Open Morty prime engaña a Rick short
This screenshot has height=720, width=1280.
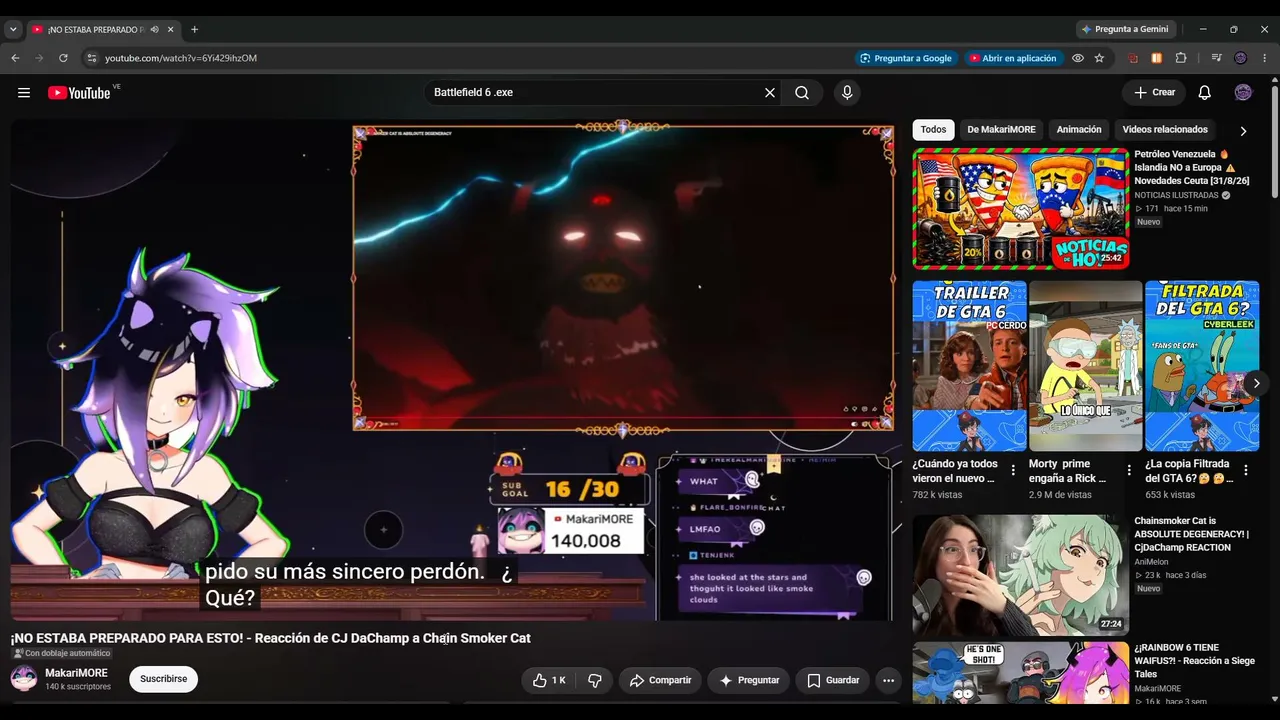point(1085,366)
